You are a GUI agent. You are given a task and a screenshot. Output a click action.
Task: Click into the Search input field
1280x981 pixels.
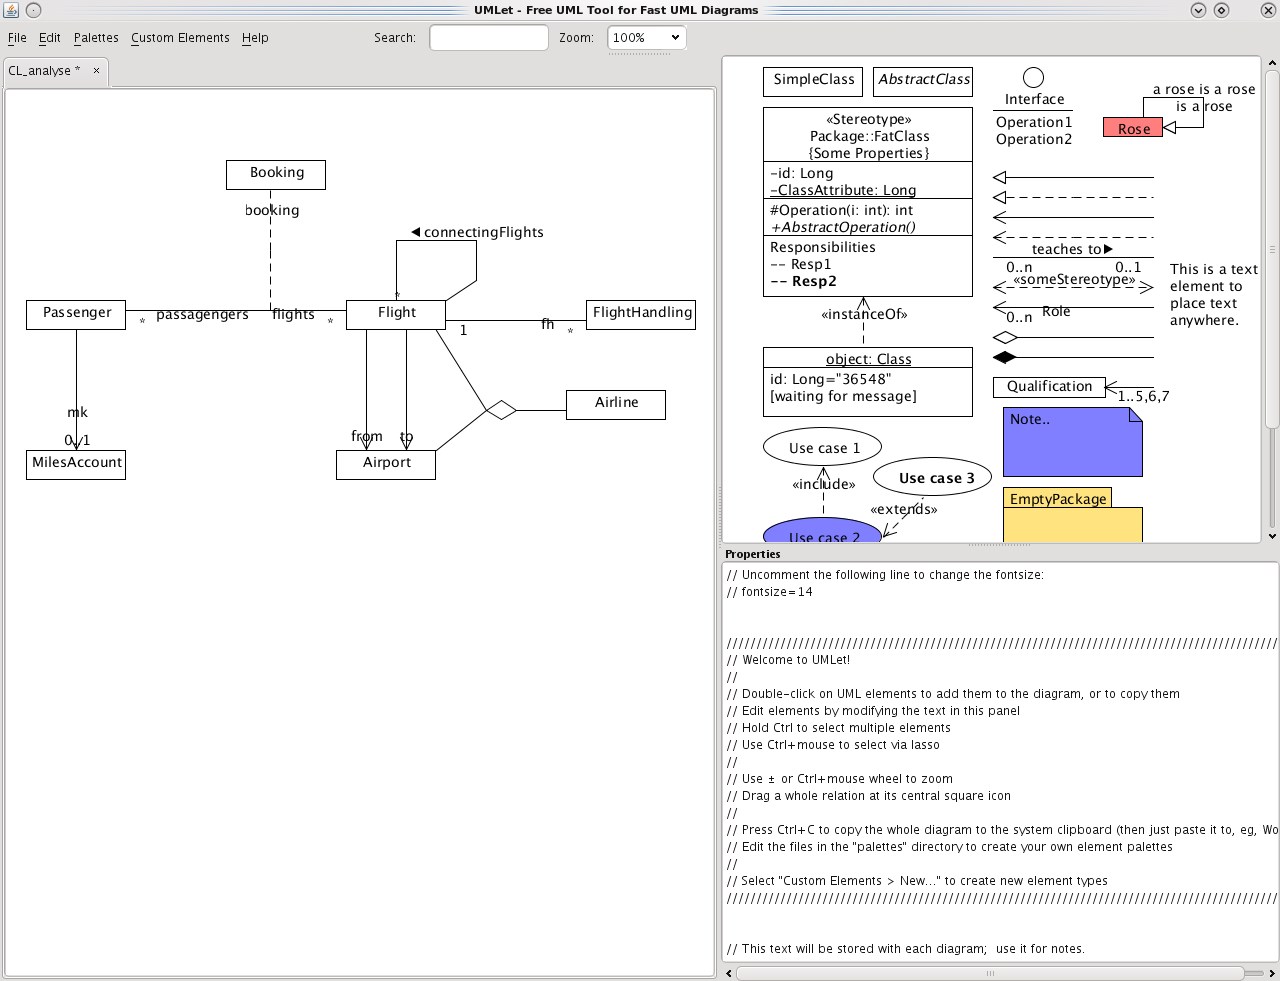pyautogui.click(x=488, y=38)
